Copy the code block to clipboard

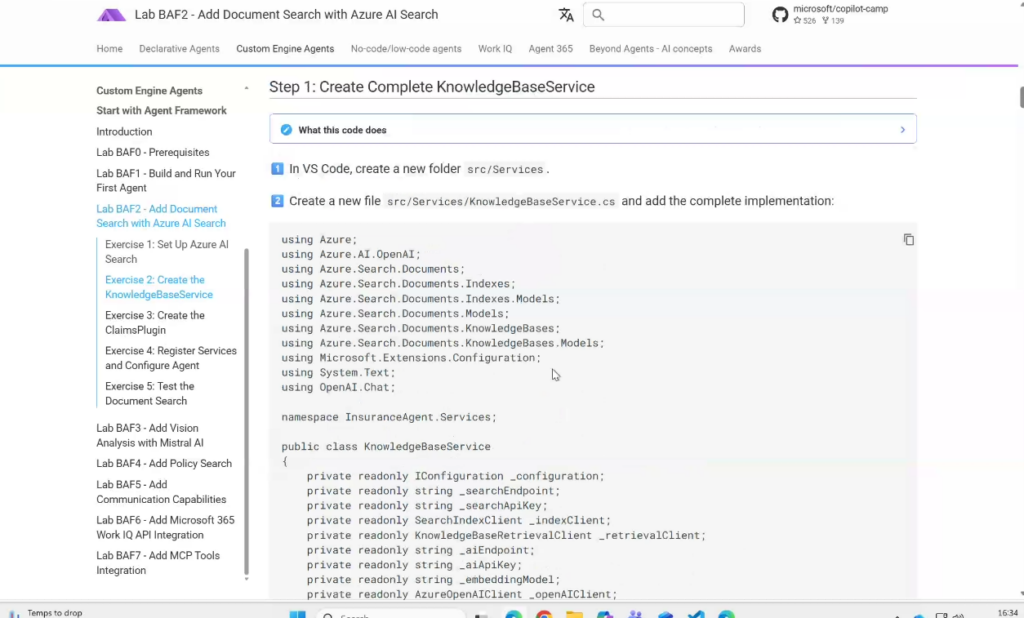coord(908,240)
